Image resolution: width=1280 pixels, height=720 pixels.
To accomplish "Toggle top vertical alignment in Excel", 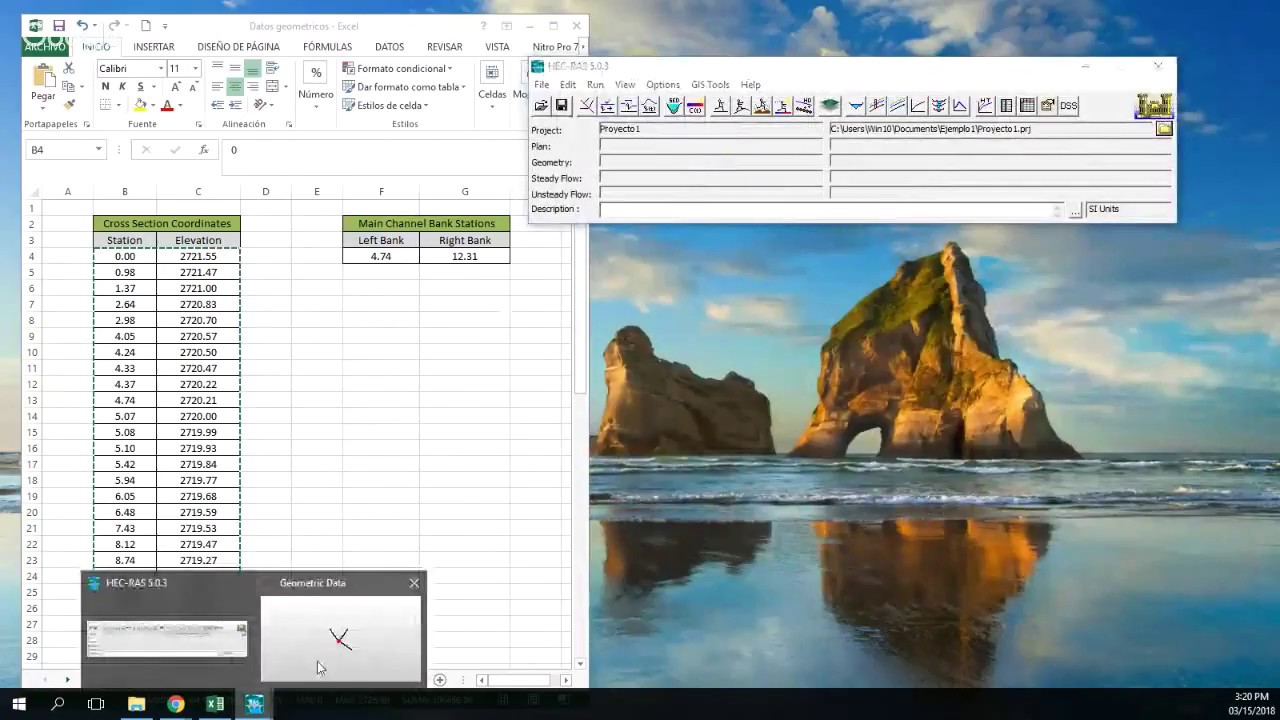I will click(217, 68).
